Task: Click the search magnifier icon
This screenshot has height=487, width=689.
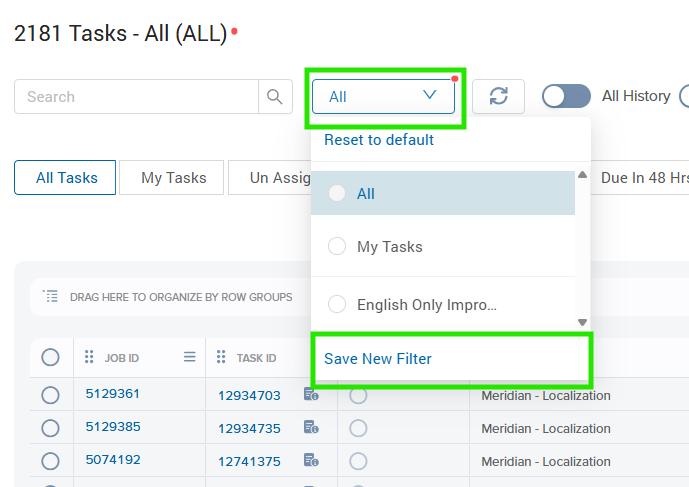Action: click(x=275, y=96)
